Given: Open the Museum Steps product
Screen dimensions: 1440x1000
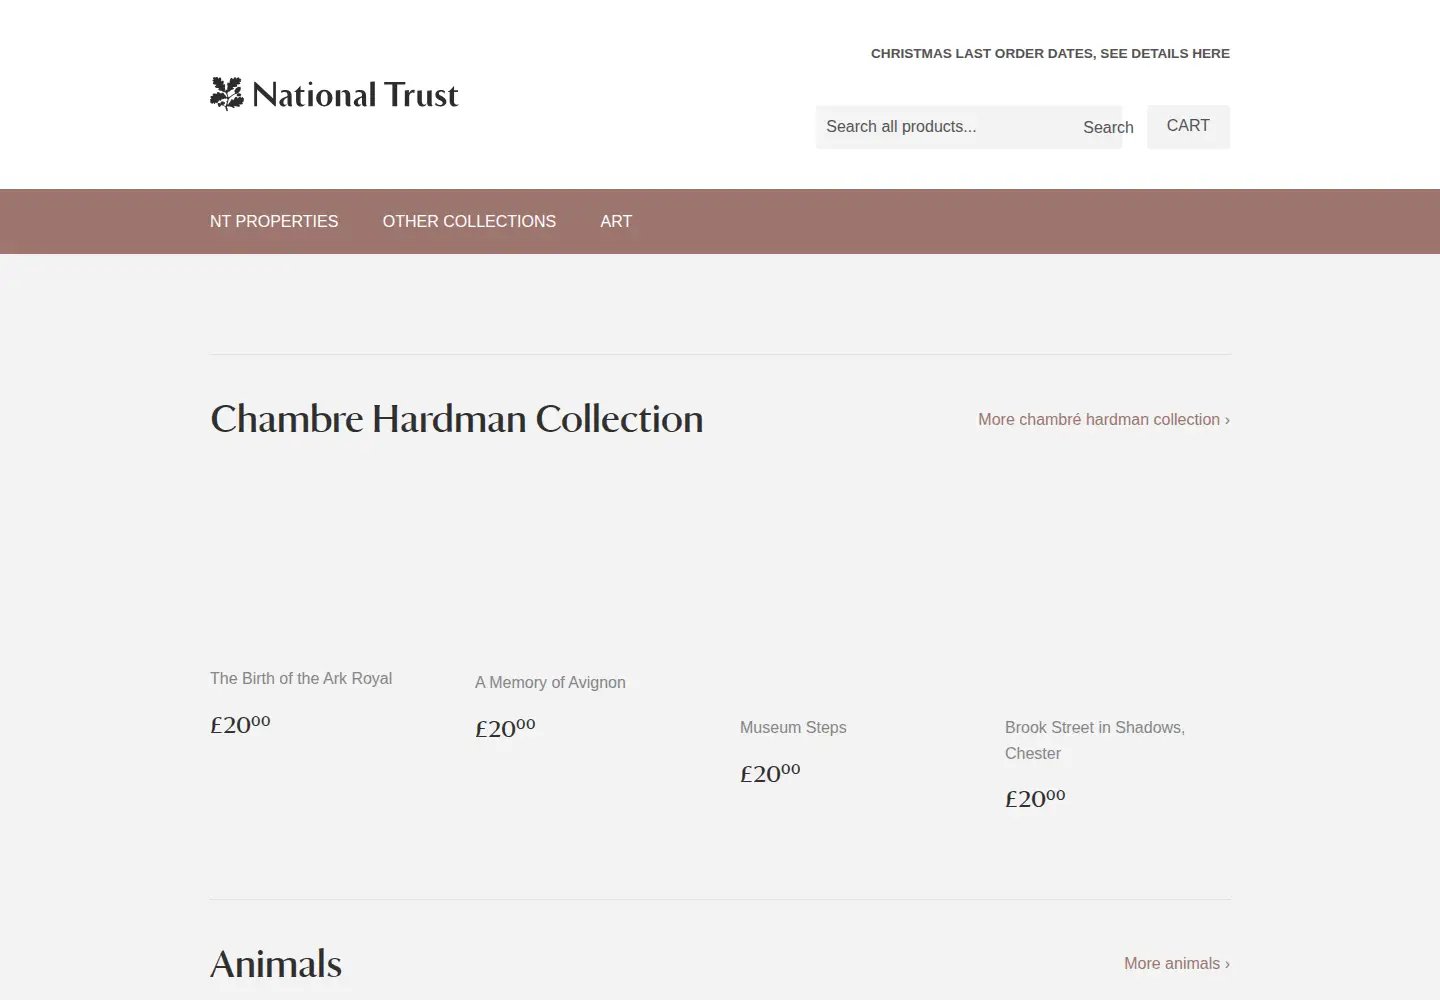Looking at the screenshot, I should coord(793,727).
